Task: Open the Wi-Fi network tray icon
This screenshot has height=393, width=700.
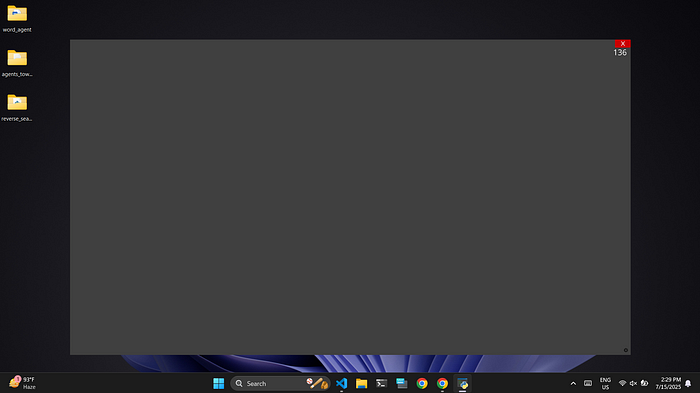Action: click(x=622, y=383)
